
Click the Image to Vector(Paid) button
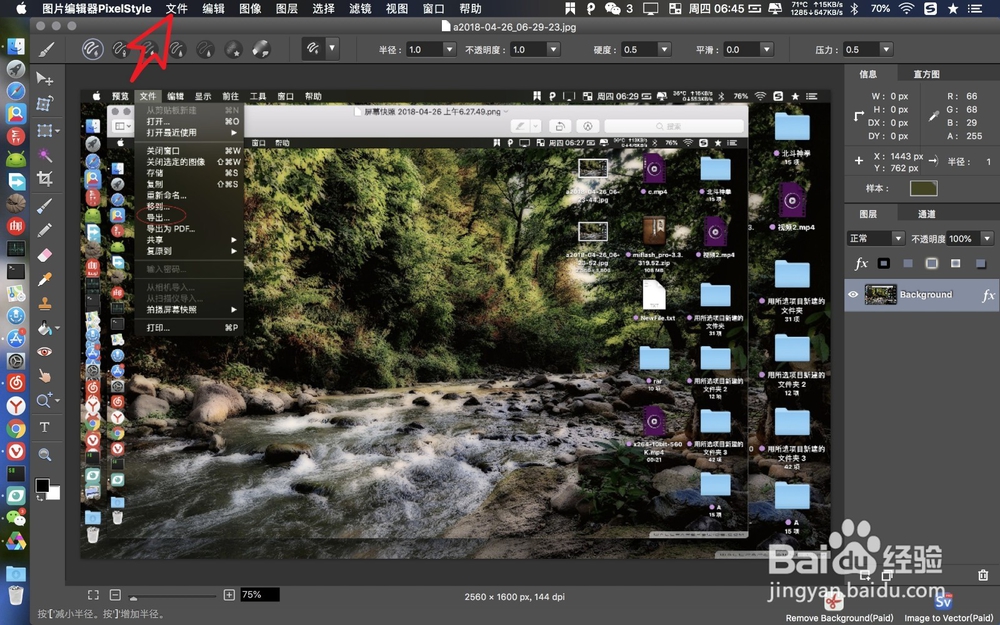942,605
